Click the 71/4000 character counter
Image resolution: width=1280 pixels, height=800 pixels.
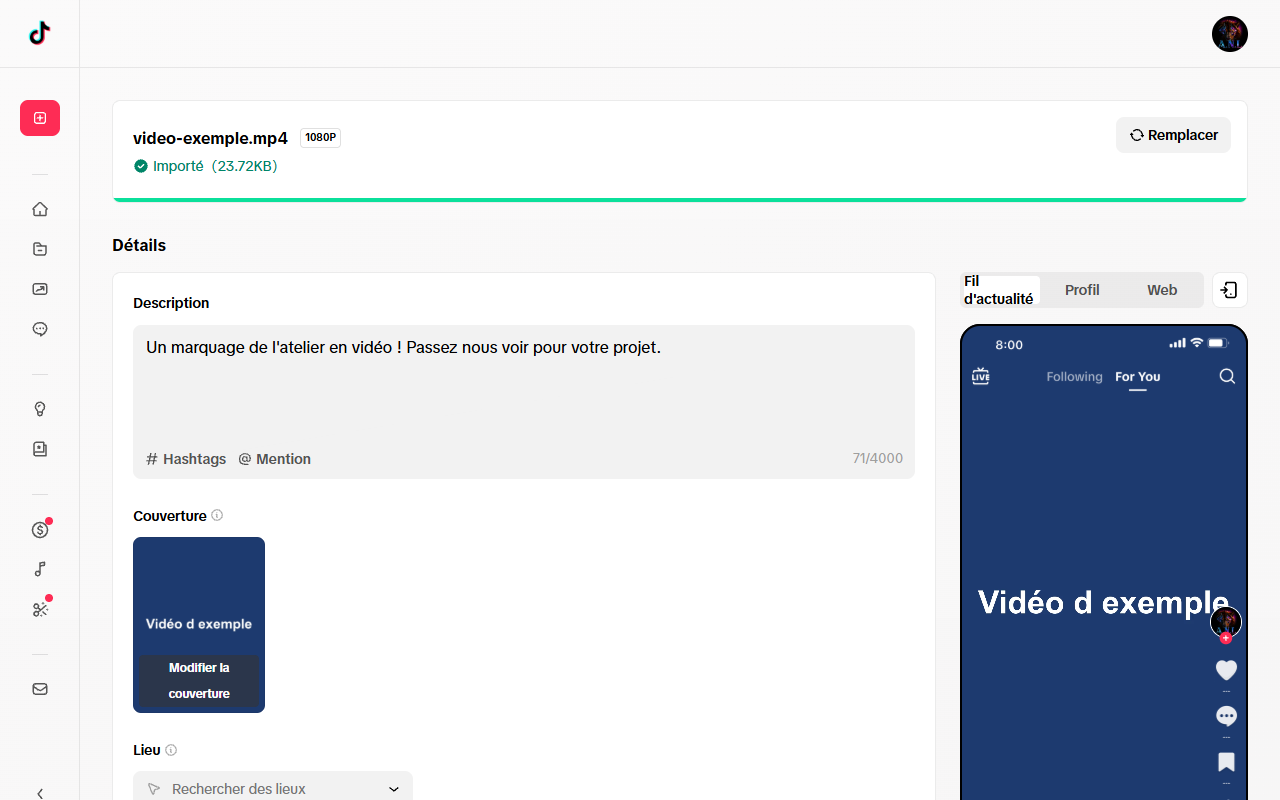click(878, 459)
